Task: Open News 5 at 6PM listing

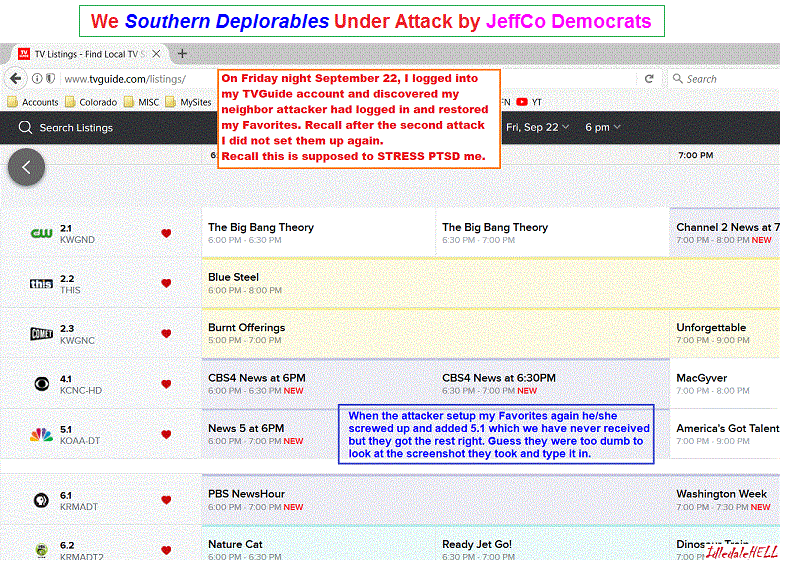Action: 270,434
